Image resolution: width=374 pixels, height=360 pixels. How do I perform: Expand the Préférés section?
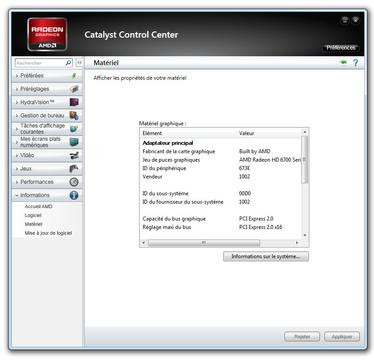47,76
